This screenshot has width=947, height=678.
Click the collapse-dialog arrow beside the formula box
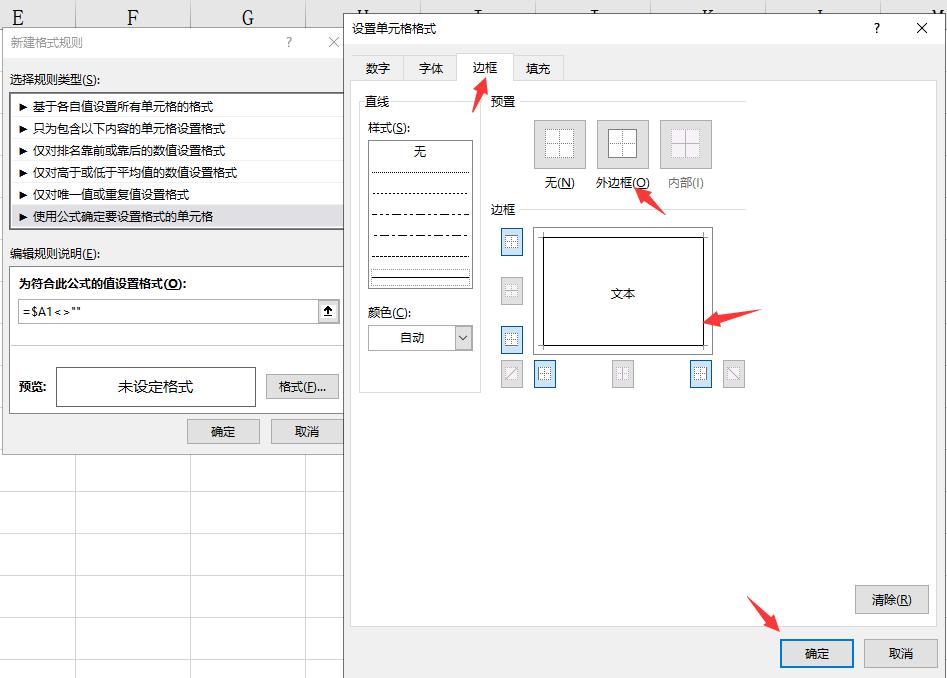coord(328,311)
